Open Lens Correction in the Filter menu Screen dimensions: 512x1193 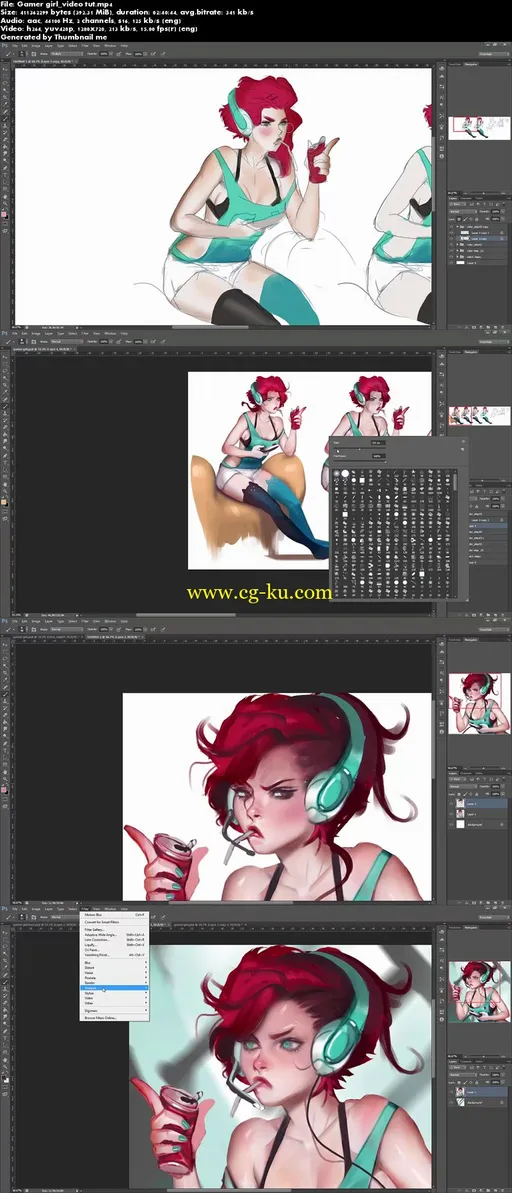point(114,940)
